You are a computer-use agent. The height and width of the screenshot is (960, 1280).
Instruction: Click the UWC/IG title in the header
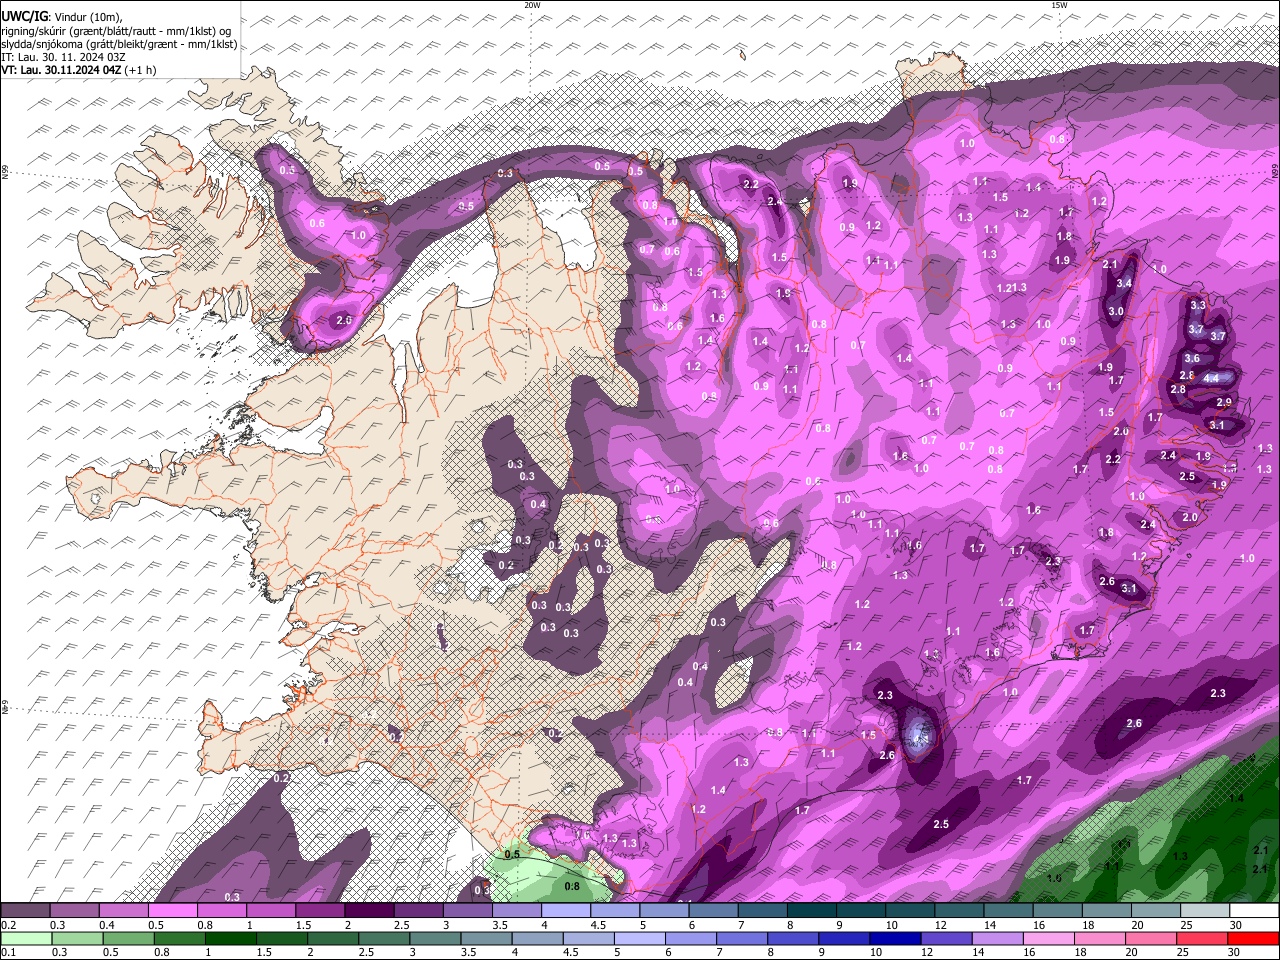pos(23,17)
